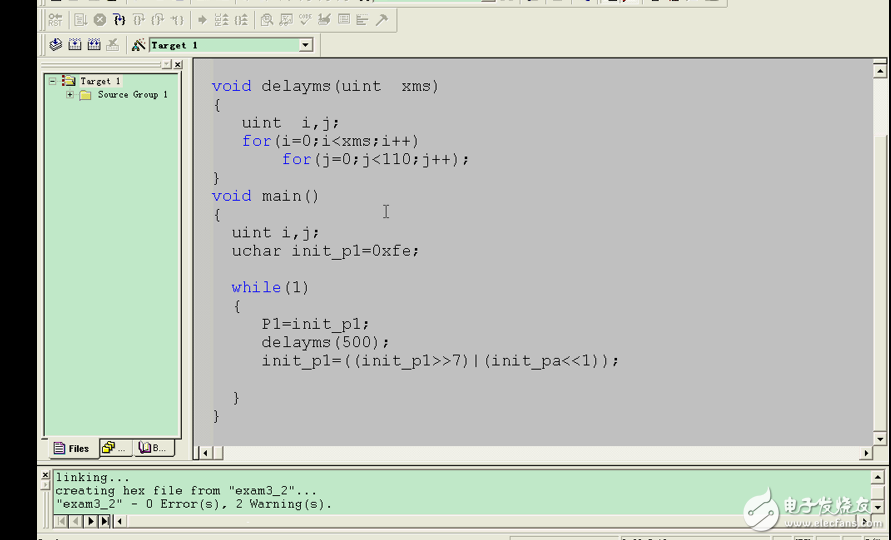Click the View Trace Records icon
The height and width of the screenshot is (540, 891).
tap(241, 20)
